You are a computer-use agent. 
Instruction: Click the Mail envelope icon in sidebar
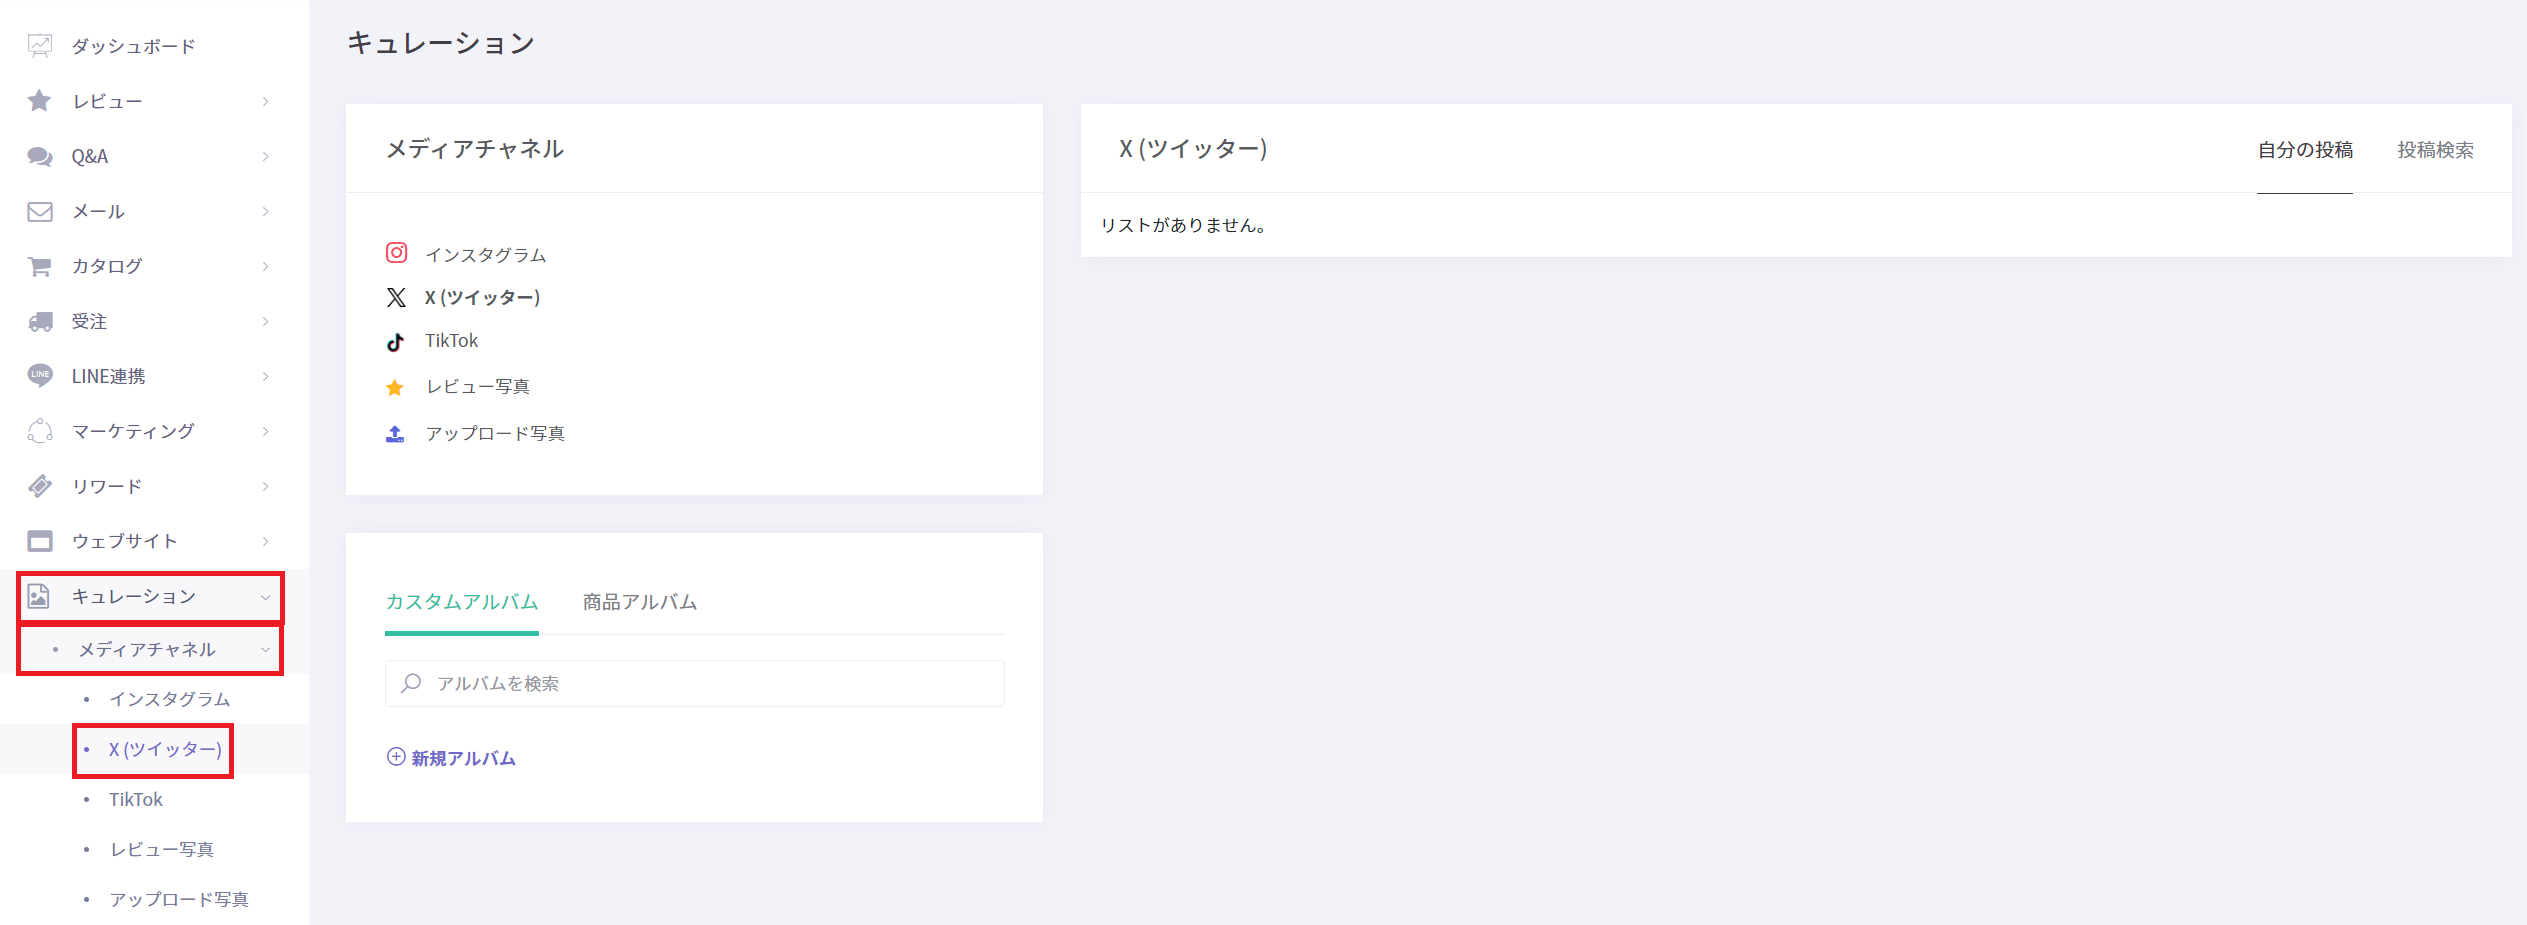40,211
